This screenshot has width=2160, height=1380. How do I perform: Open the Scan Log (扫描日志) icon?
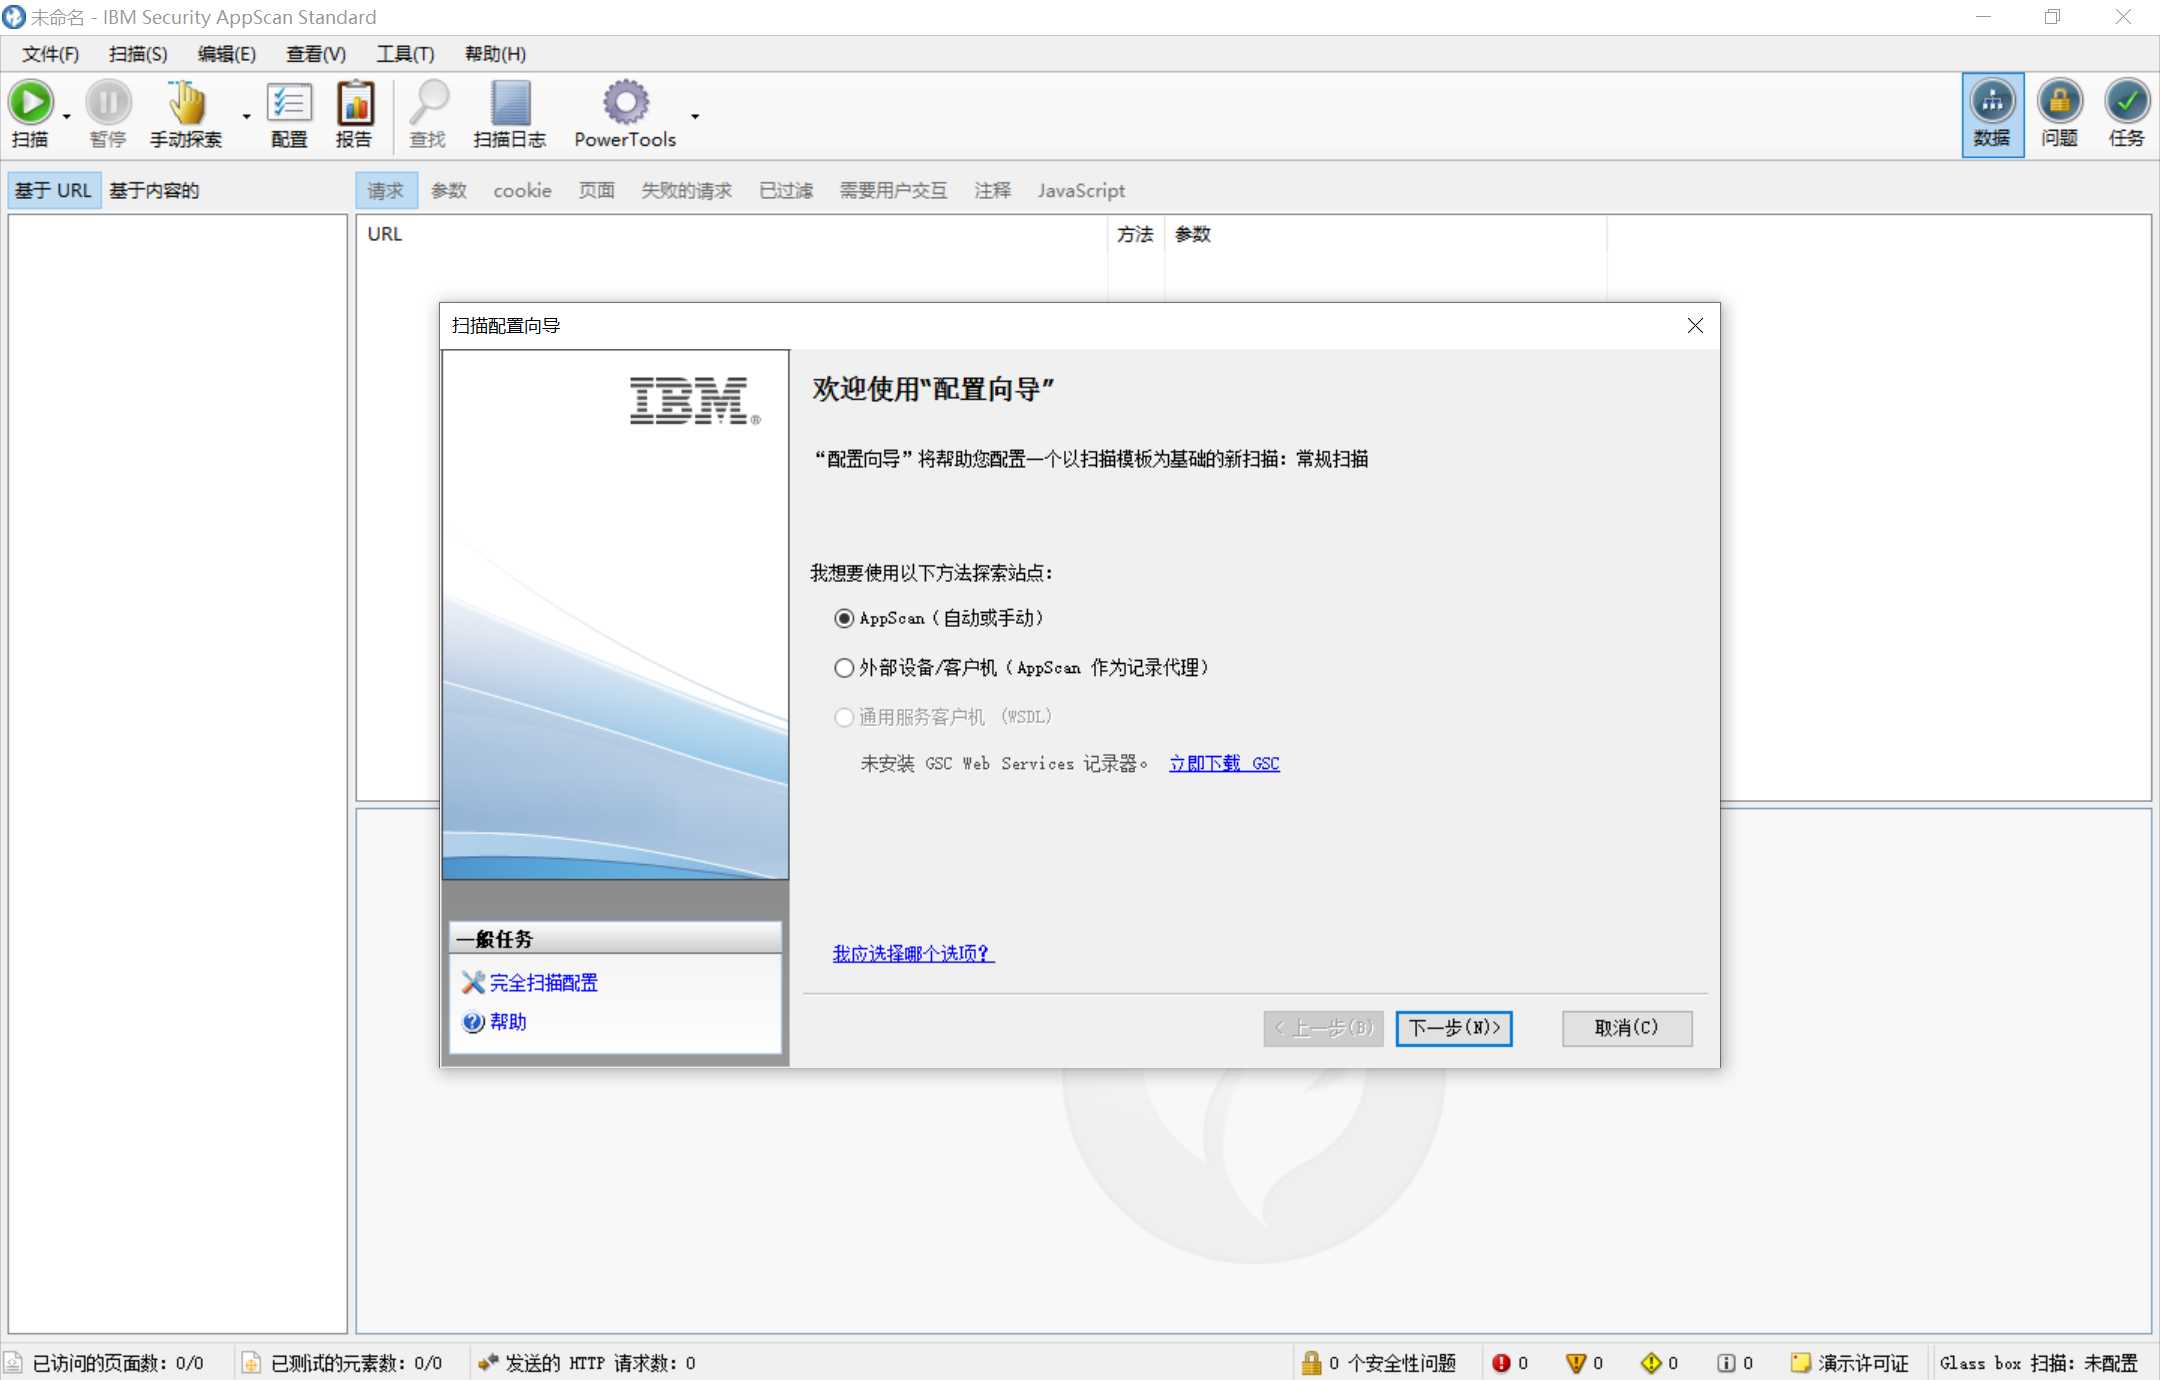click(510, 102)
